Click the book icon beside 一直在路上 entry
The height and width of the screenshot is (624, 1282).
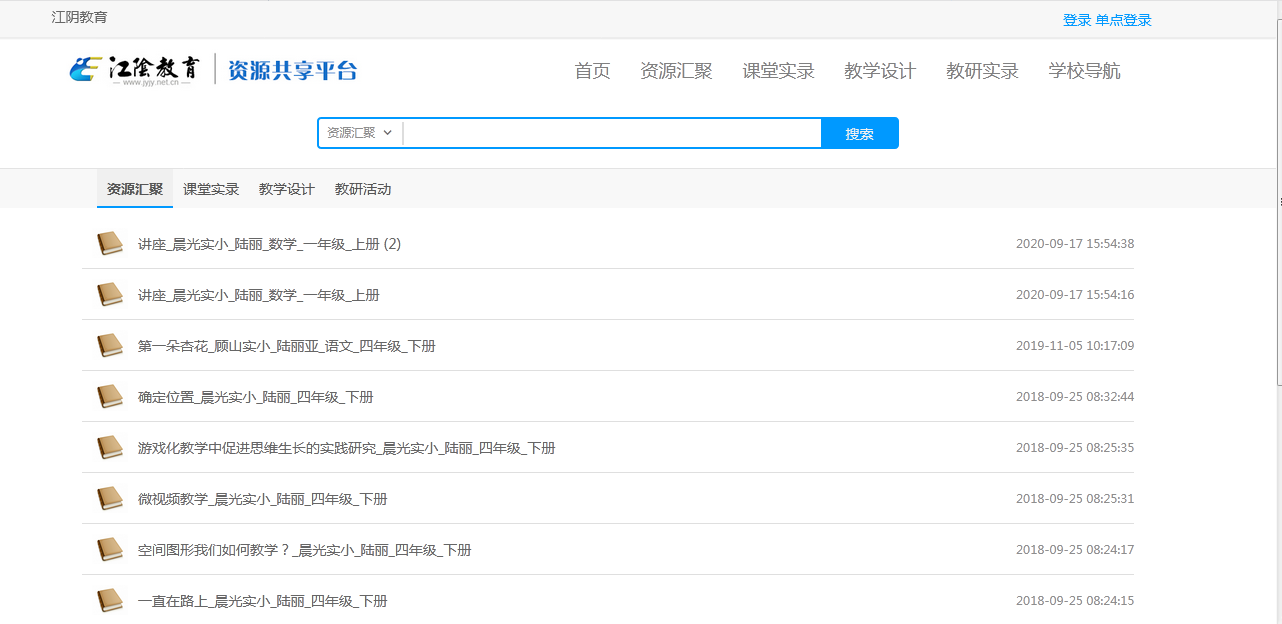[x=109, y=601]
